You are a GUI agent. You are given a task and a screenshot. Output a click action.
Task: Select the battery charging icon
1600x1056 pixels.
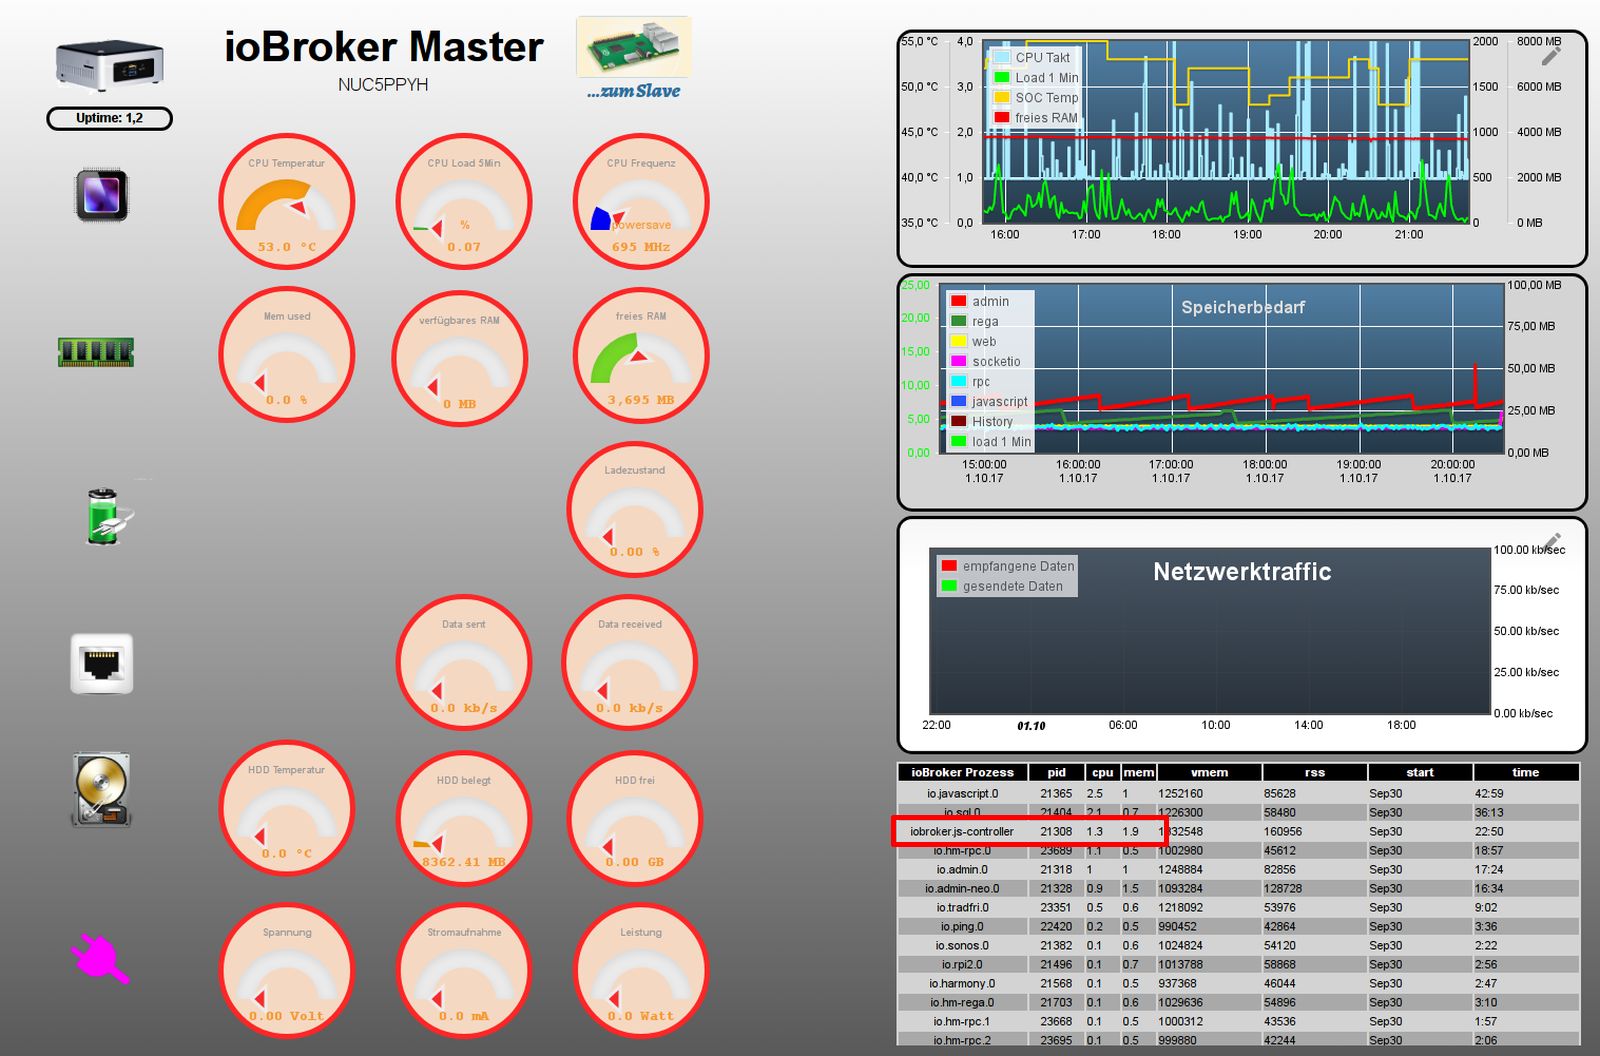[x=108, y=516]
